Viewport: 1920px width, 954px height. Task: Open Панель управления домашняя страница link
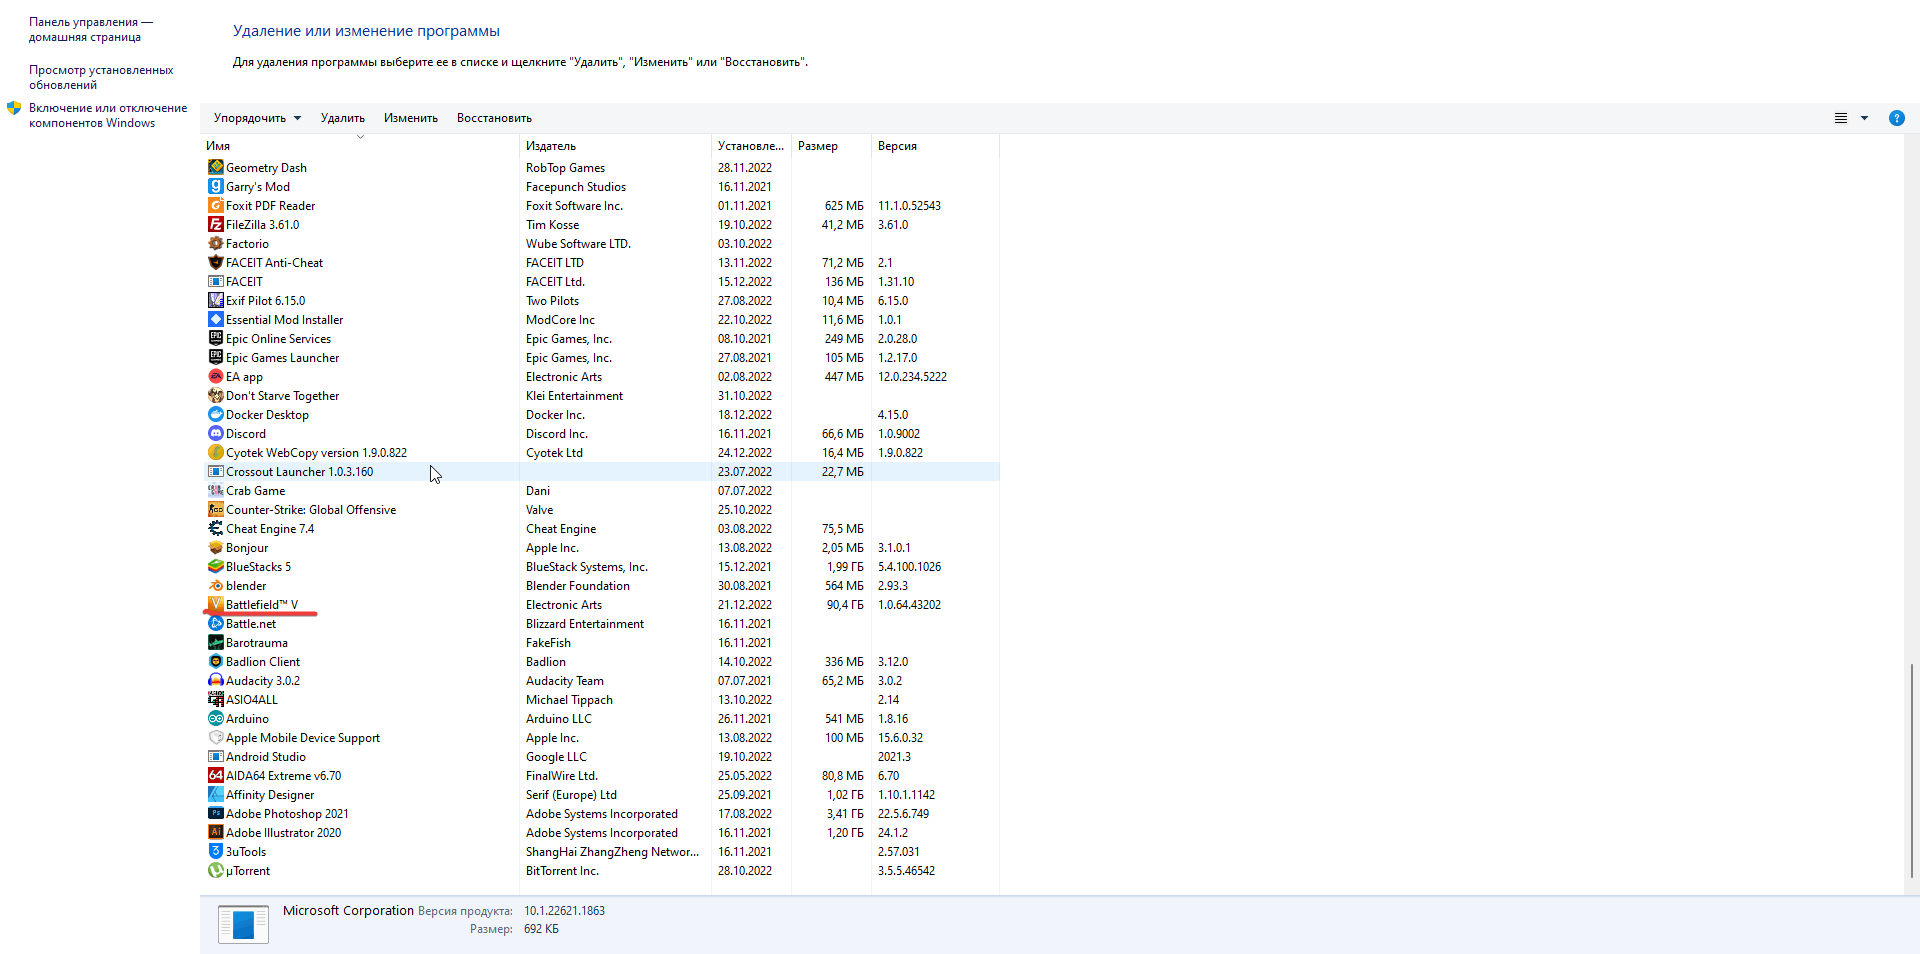click(90, 30)
